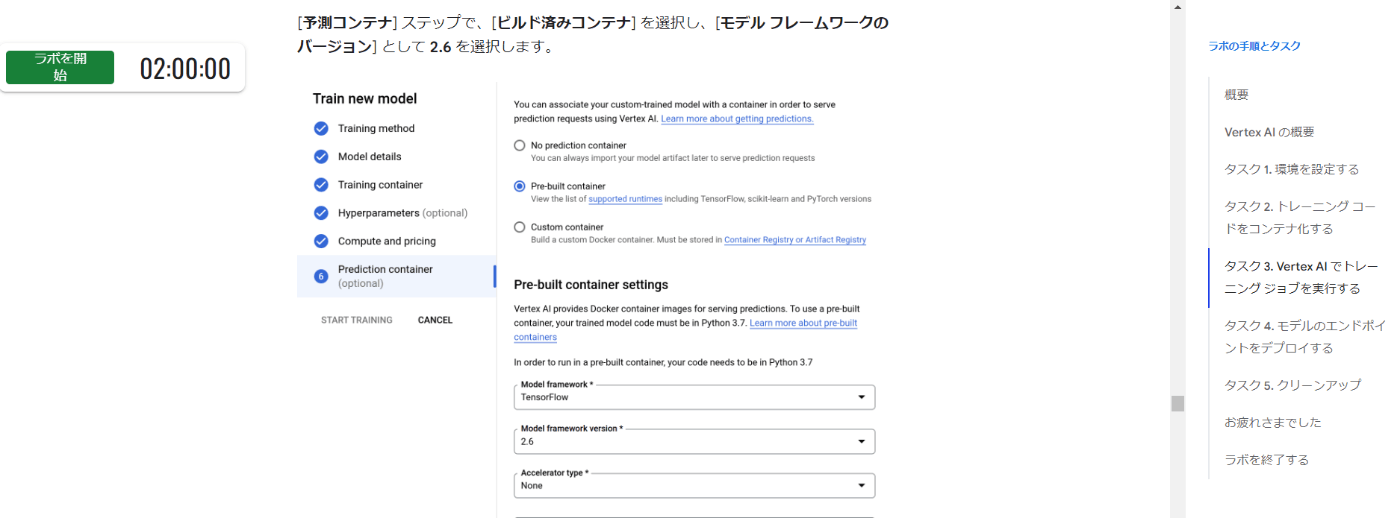Open Model framework version 2.6 dropdown
This screenshot has width=1400, height=518.
(x=694, y=441)
